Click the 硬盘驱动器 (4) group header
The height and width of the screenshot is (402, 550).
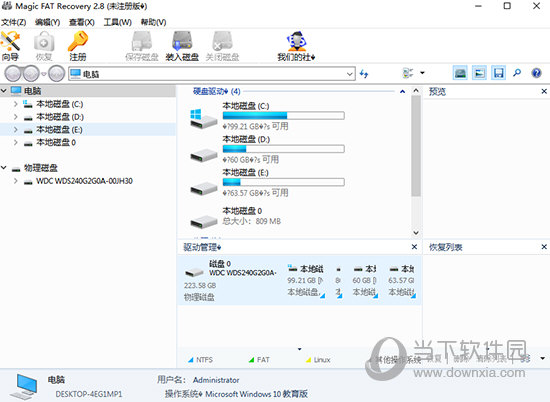216,92
